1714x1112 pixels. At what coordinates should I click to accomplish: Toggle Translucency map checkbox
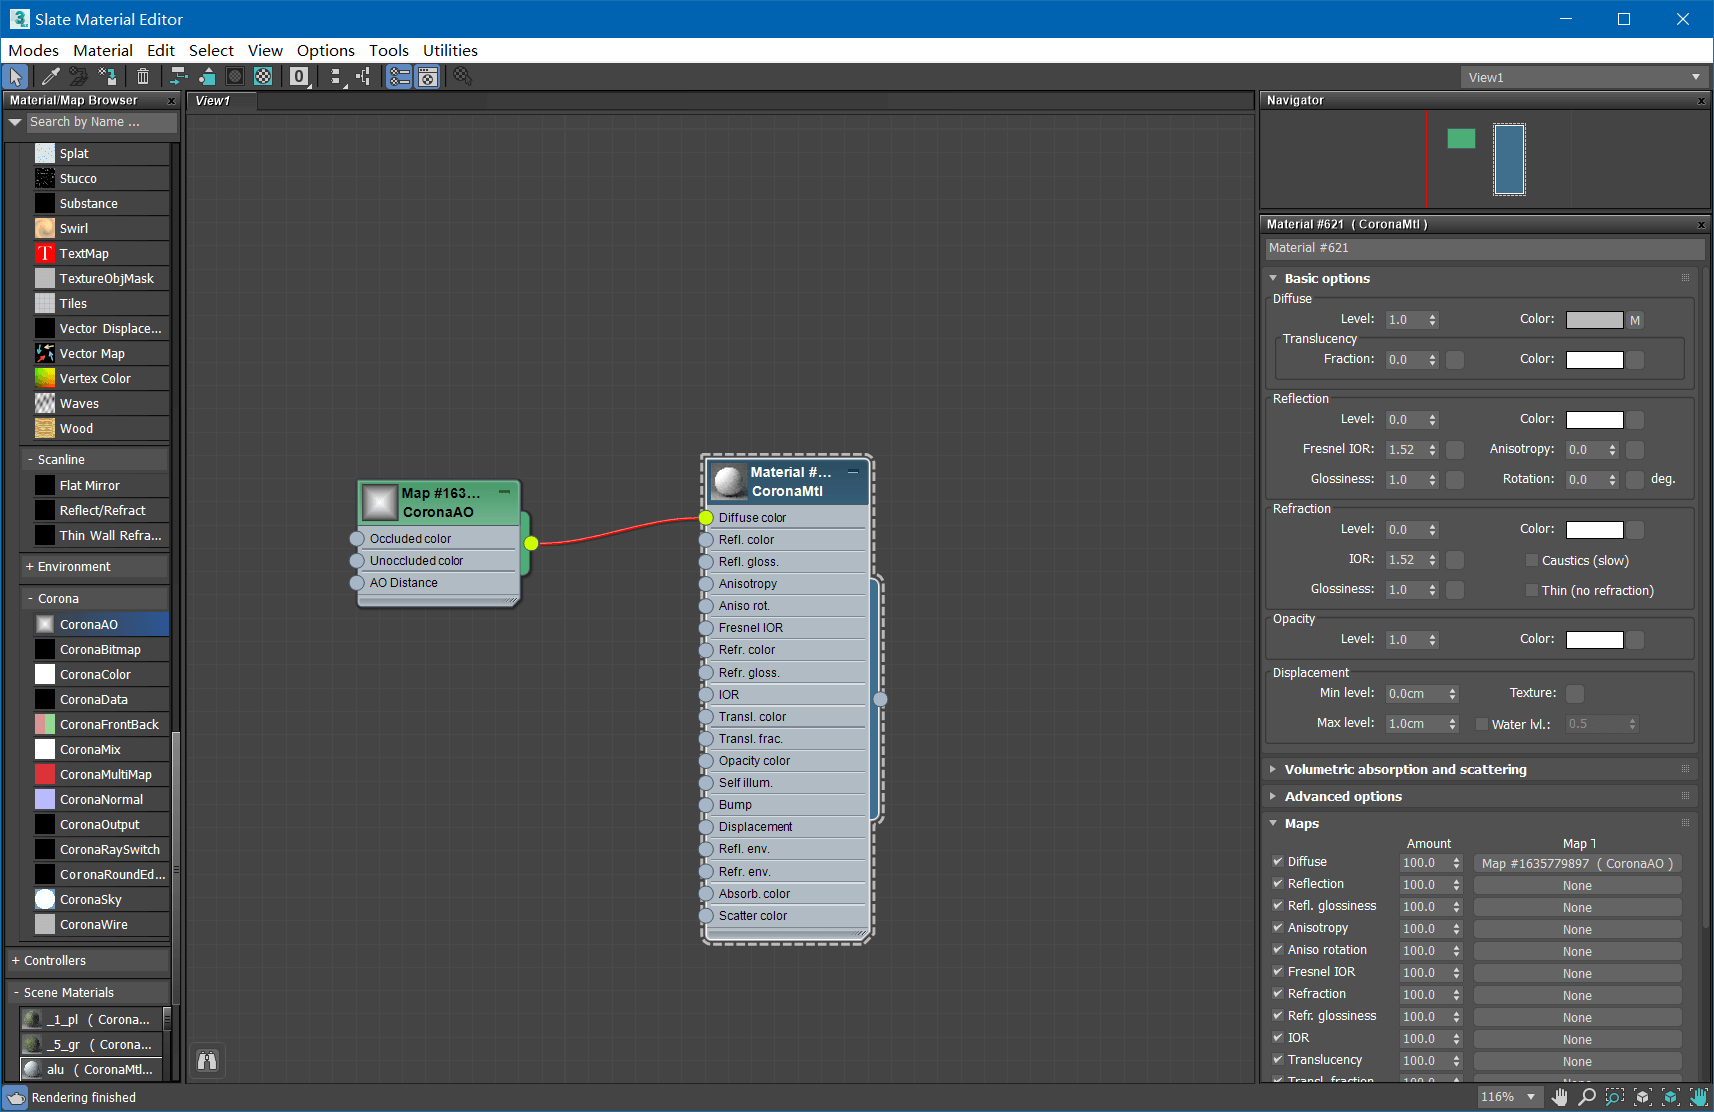click(1278, 1059)
